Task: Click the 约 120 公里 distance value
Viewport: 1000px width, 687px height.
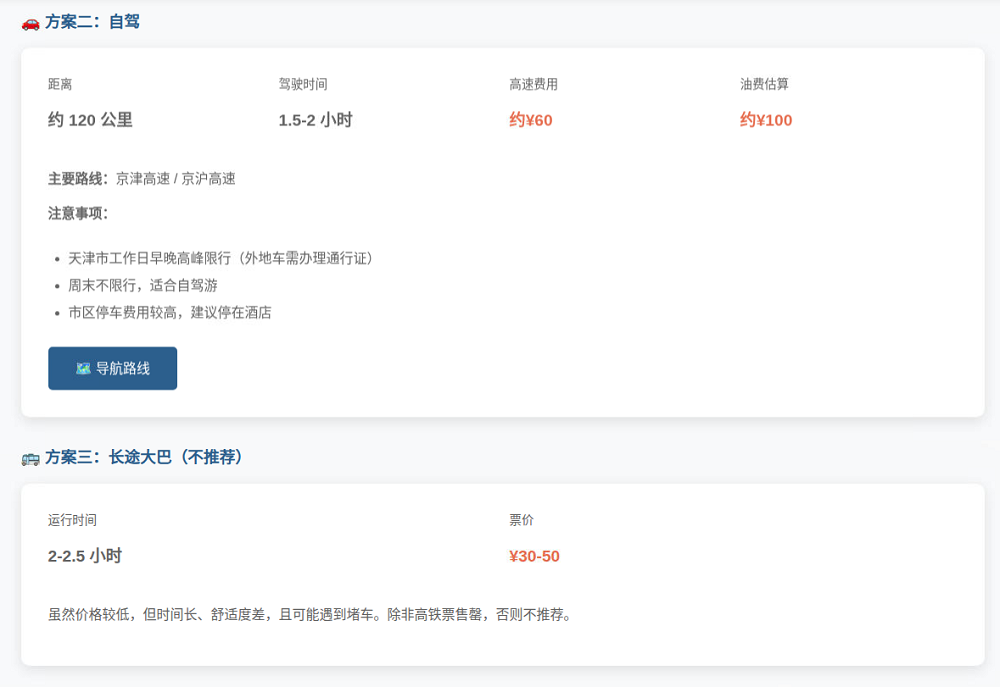Action: [90, 120]
